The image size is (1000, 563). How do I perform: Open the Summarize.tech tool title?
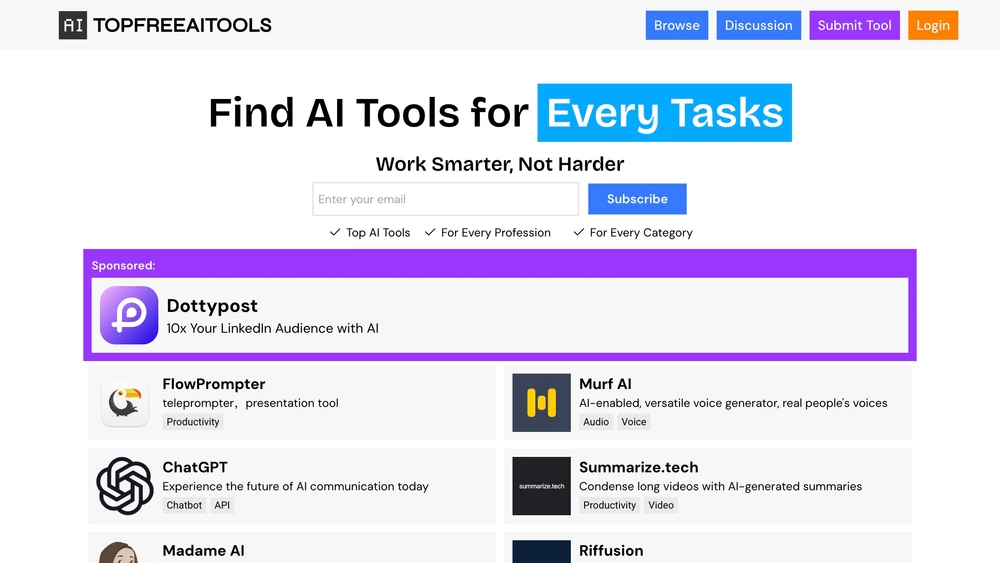[x=638, y=467]
